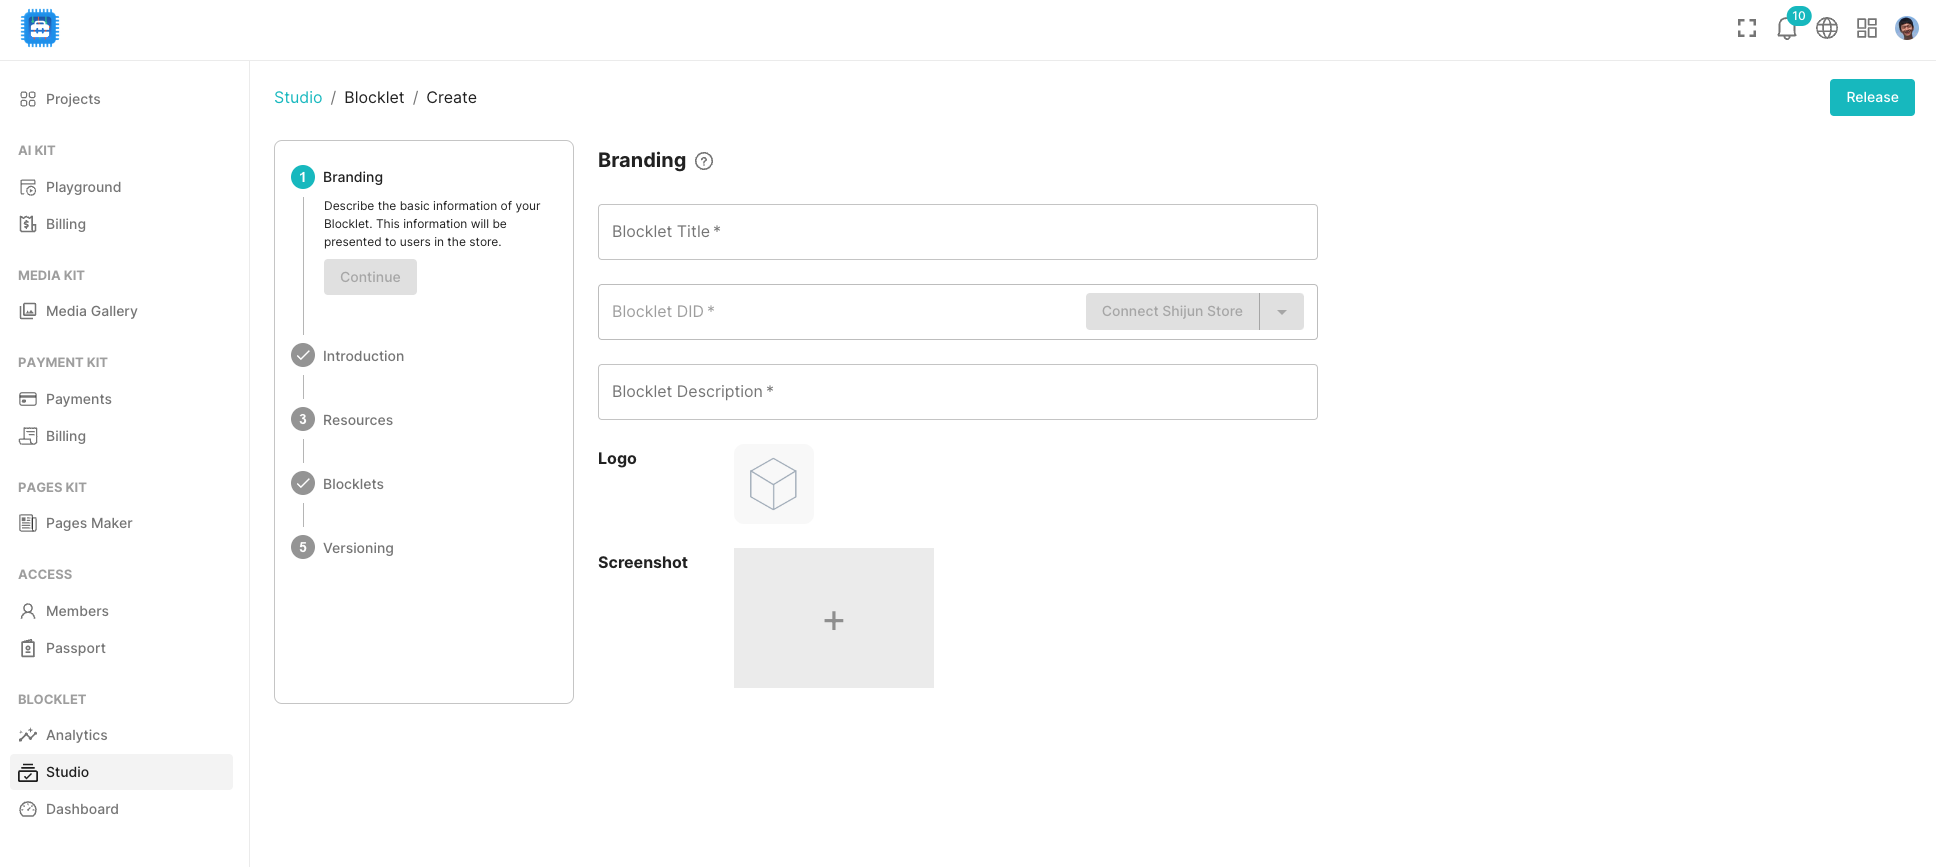Open the notifications bell
The width and height of the screenshot is (1936, 867).
coord(1786,29)
